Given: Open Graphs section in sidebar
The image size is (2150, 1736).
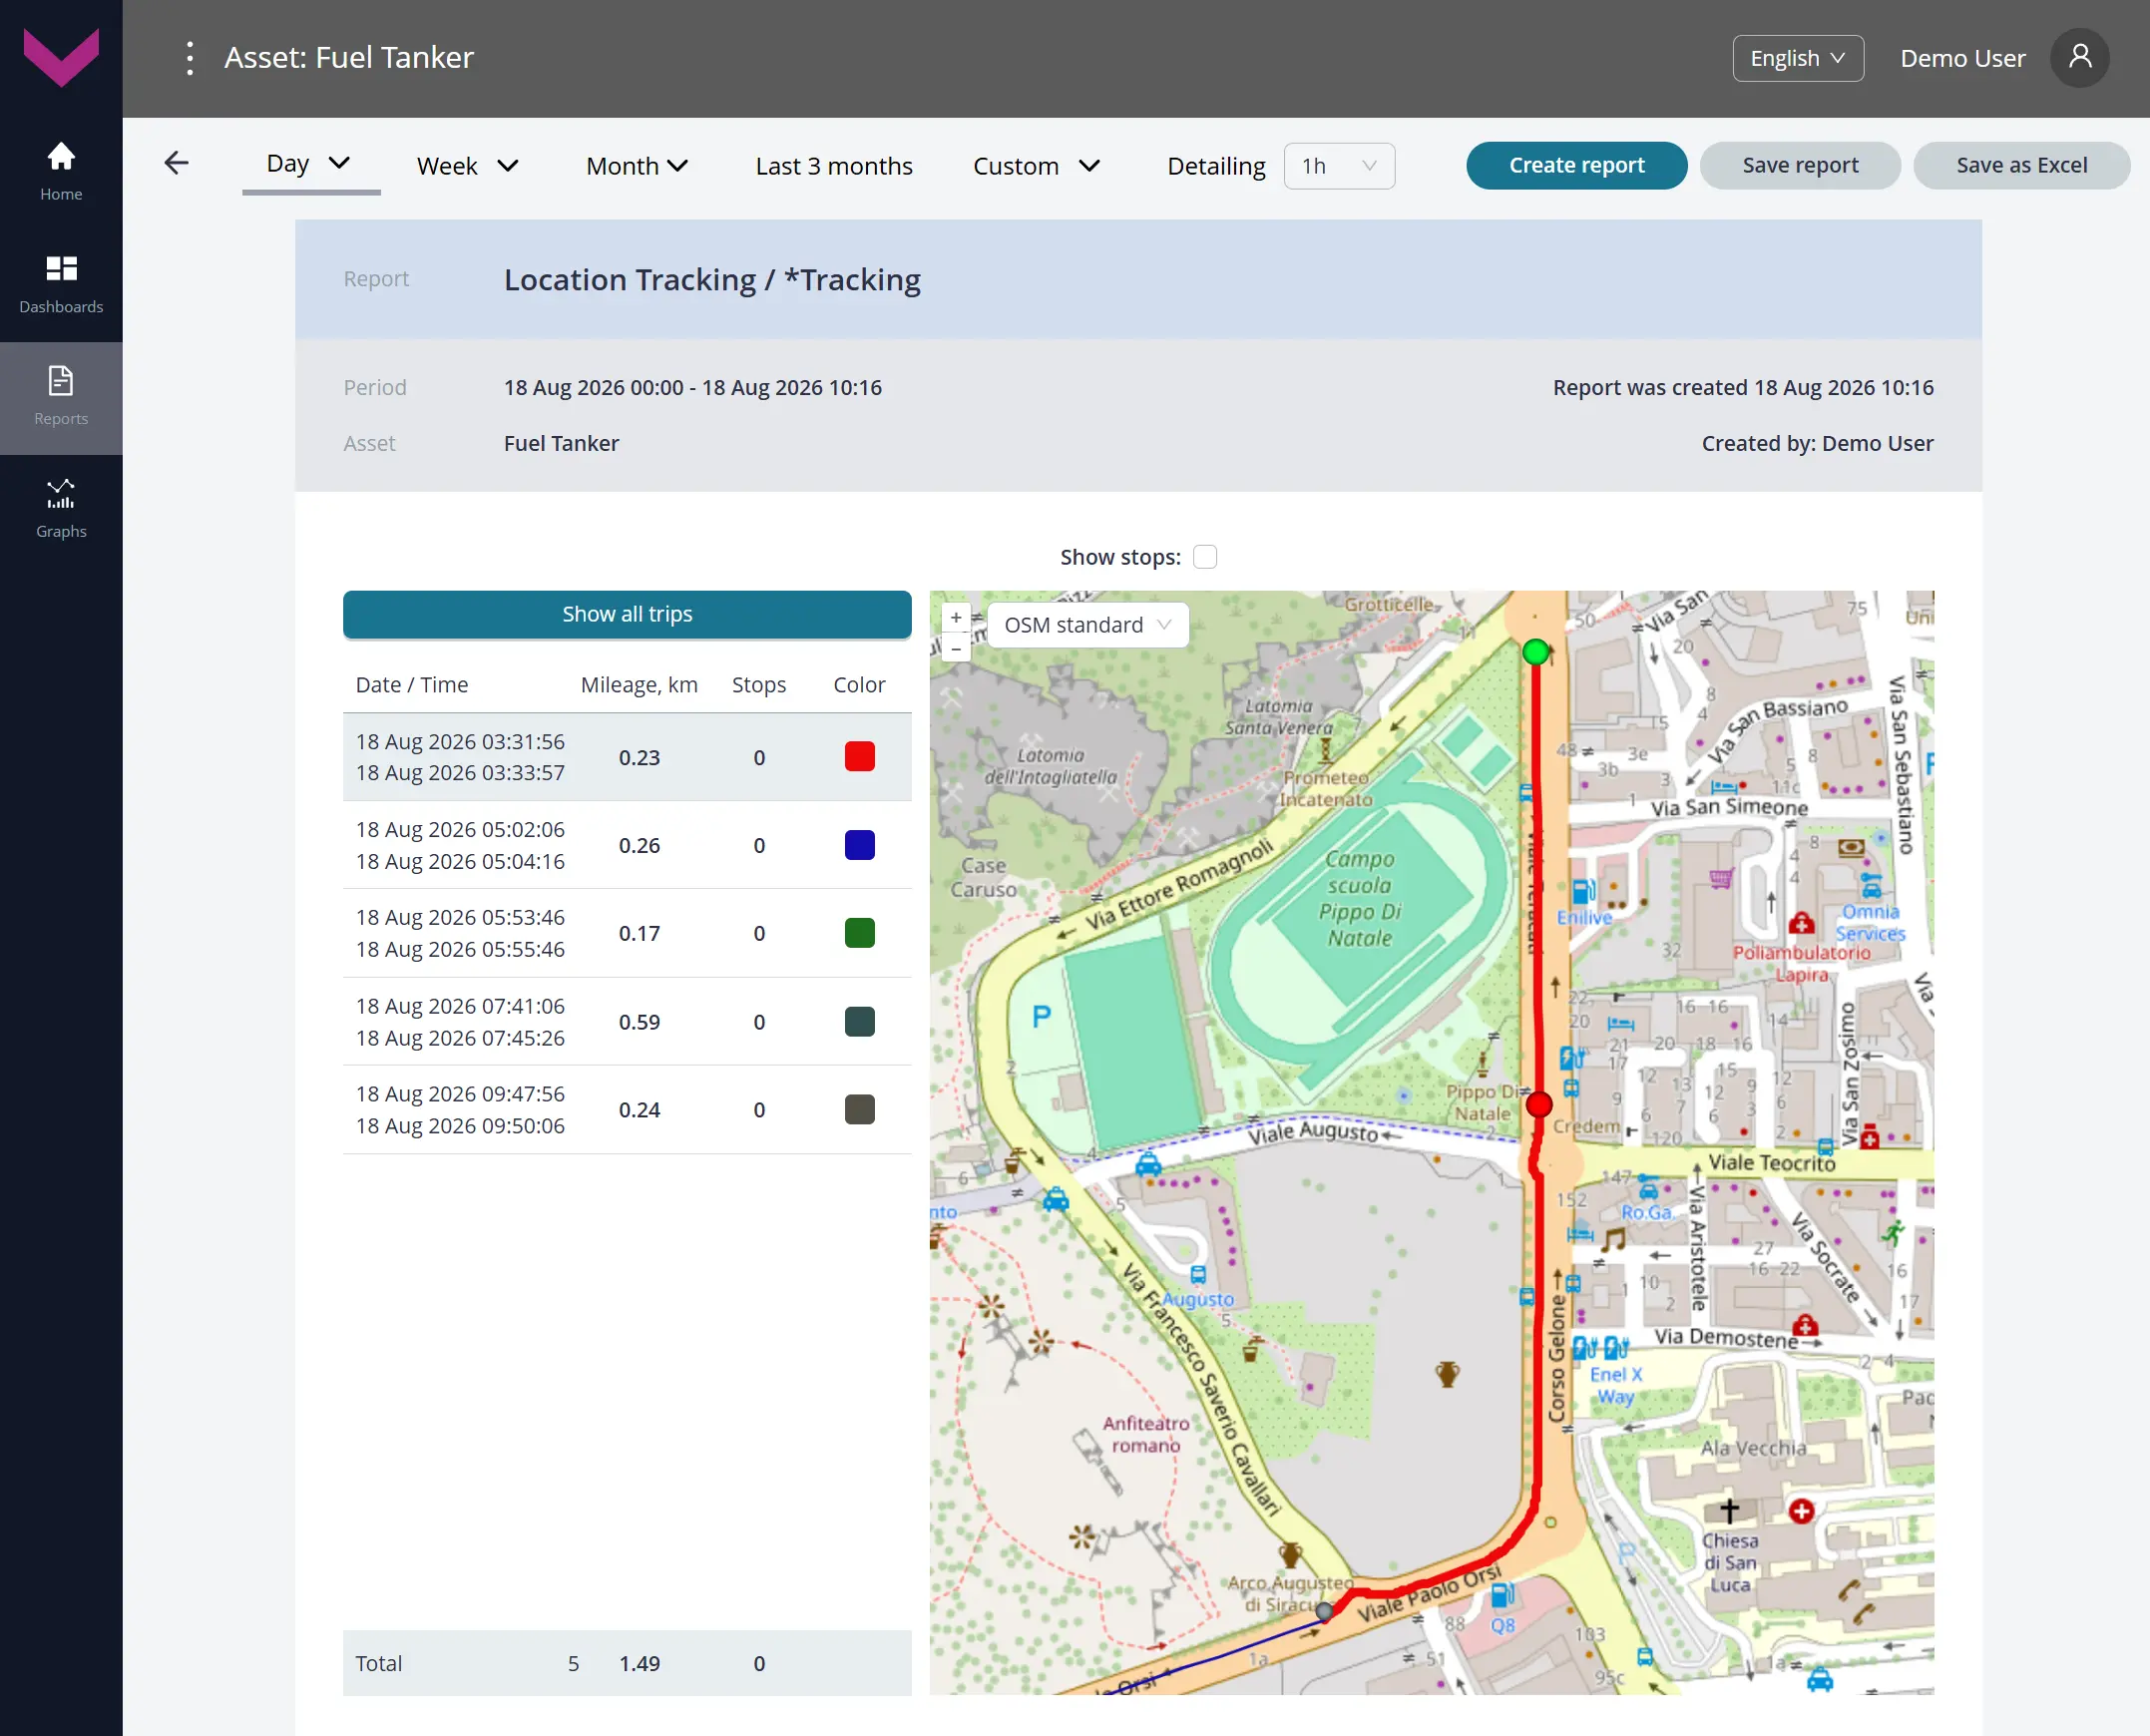Looking at the screenshot, I should point(61,509).
